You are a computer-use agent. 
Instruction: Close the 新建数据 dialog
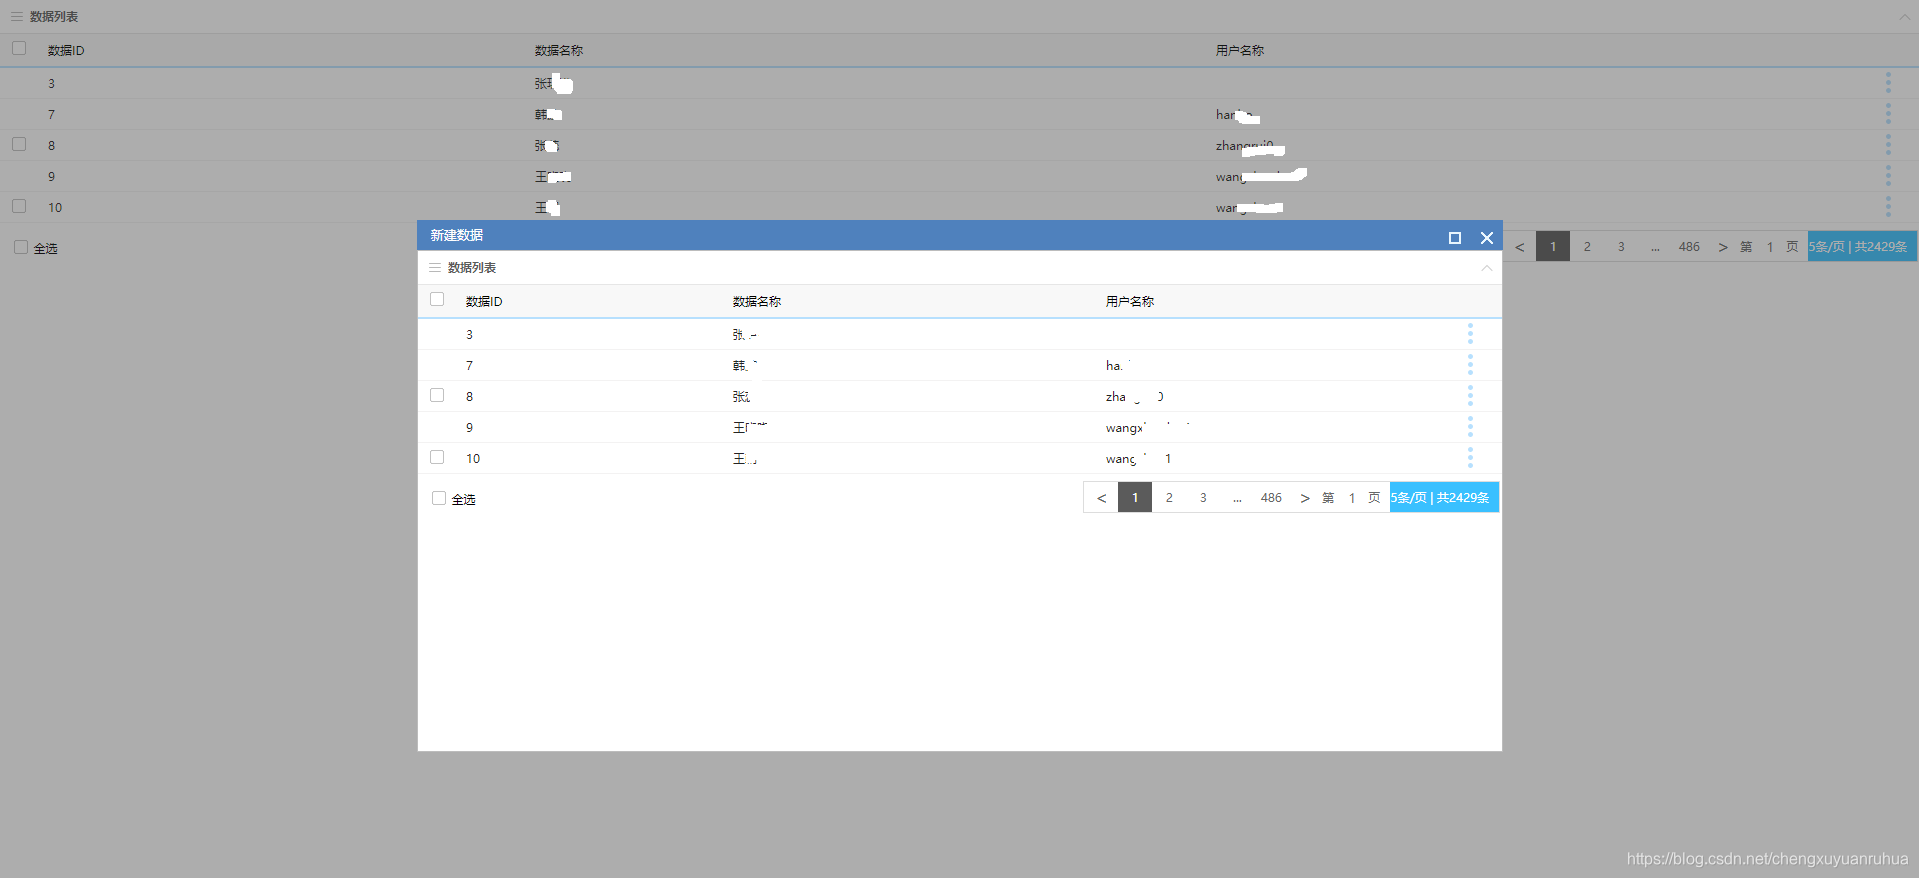(1487, 237)
